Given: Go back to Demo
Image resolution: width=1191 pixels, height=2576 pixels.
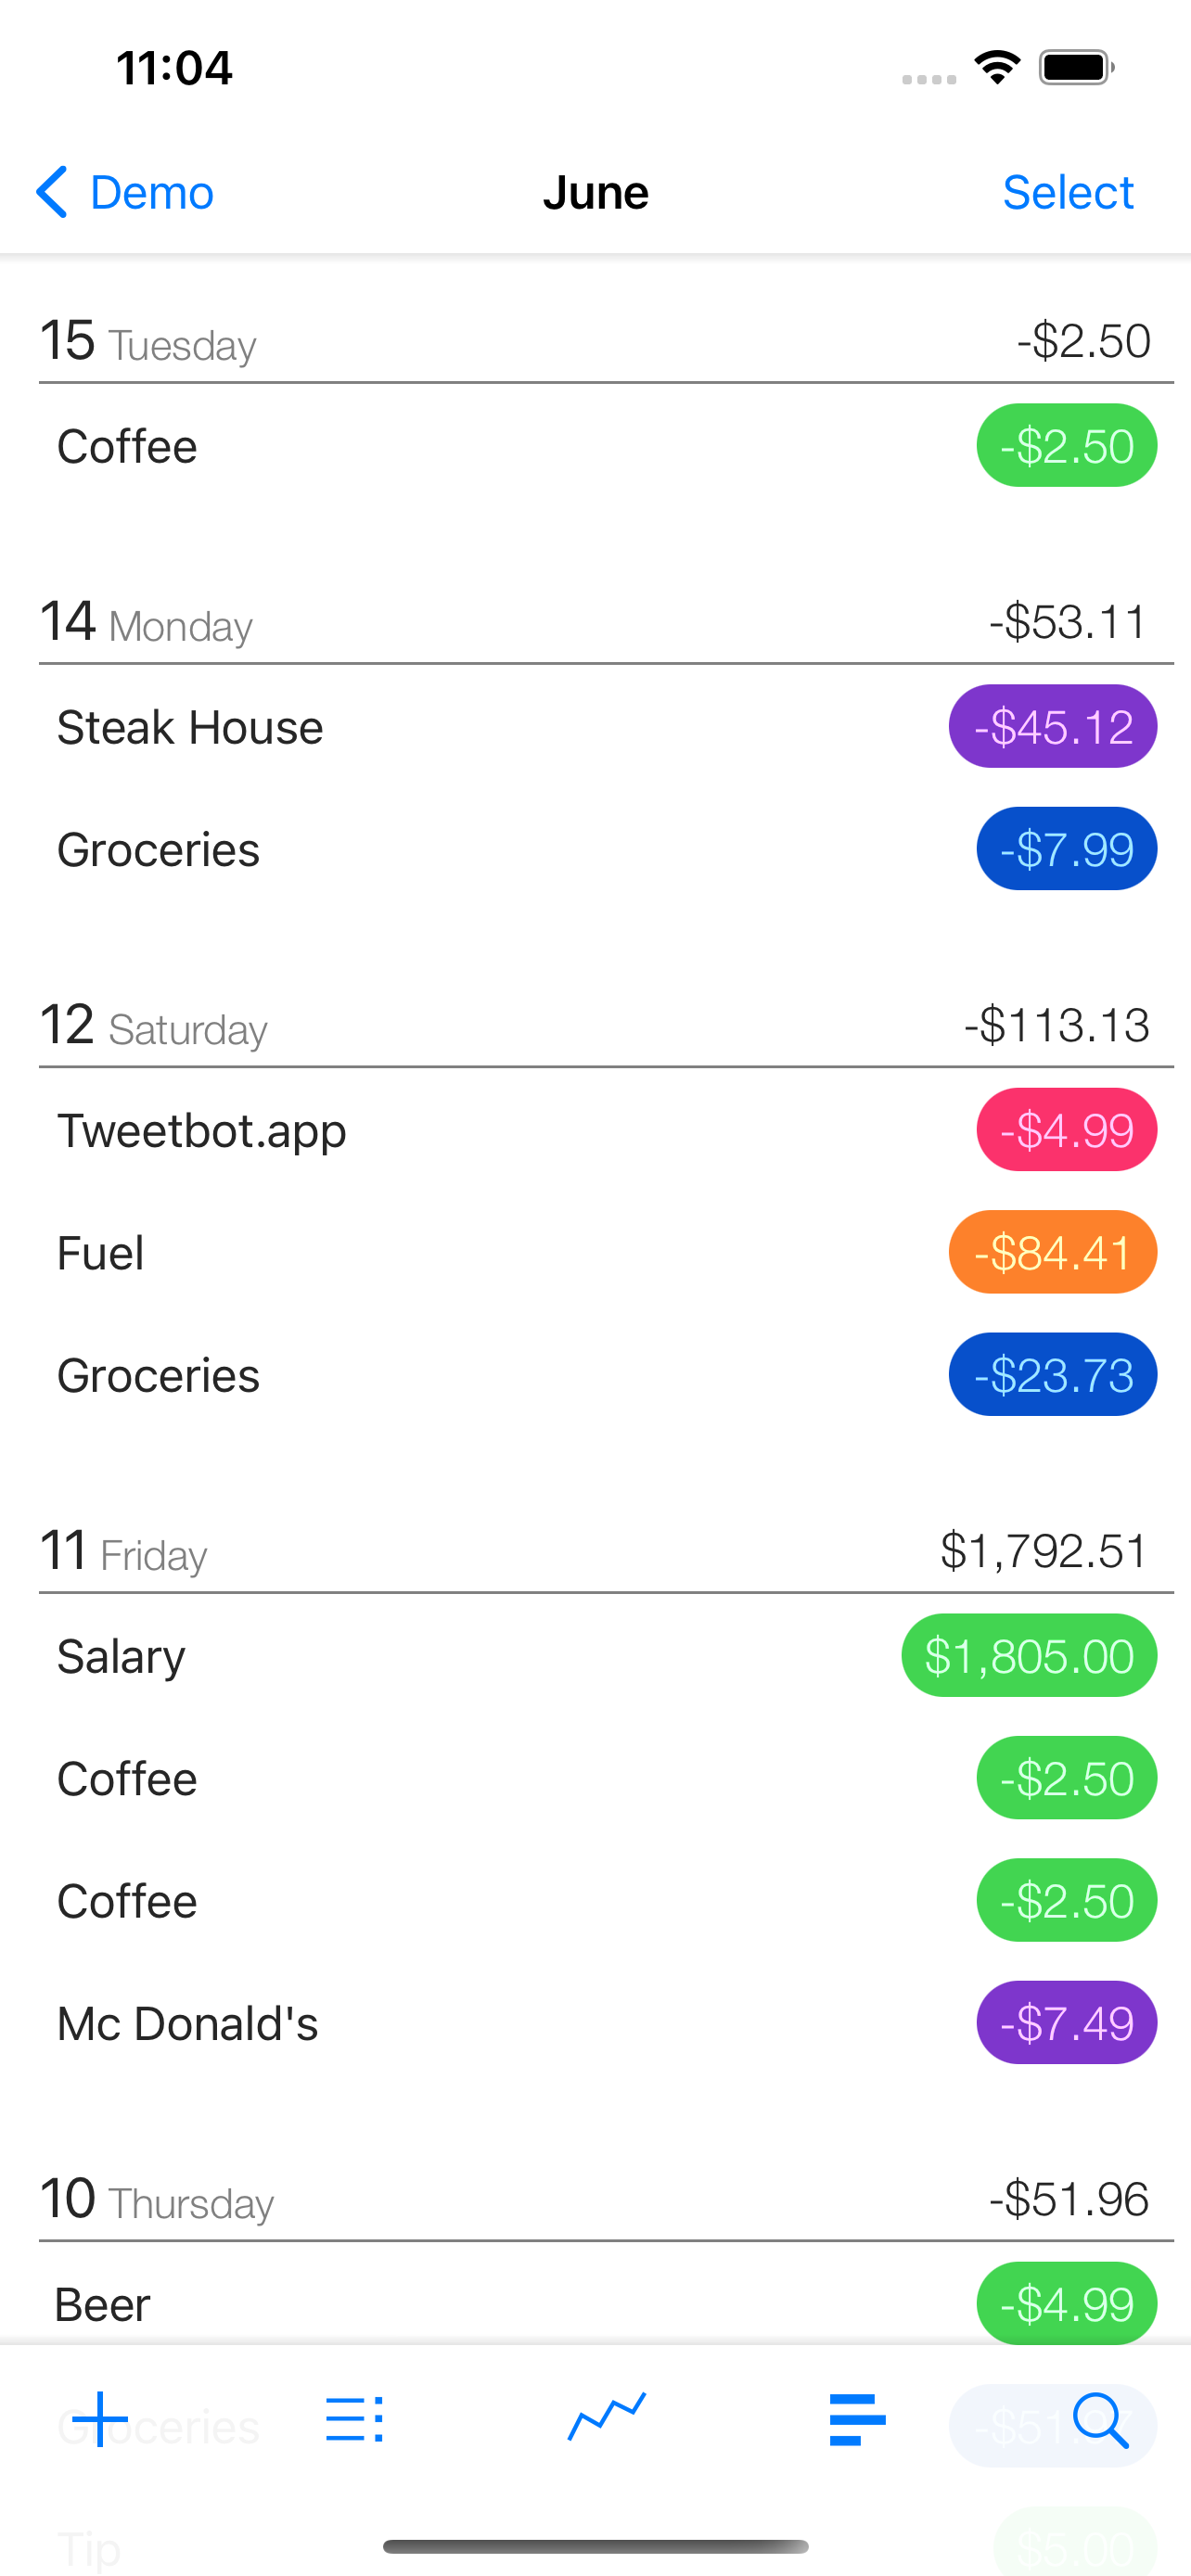Looking at the screenshot, I should tap(151, 192).
